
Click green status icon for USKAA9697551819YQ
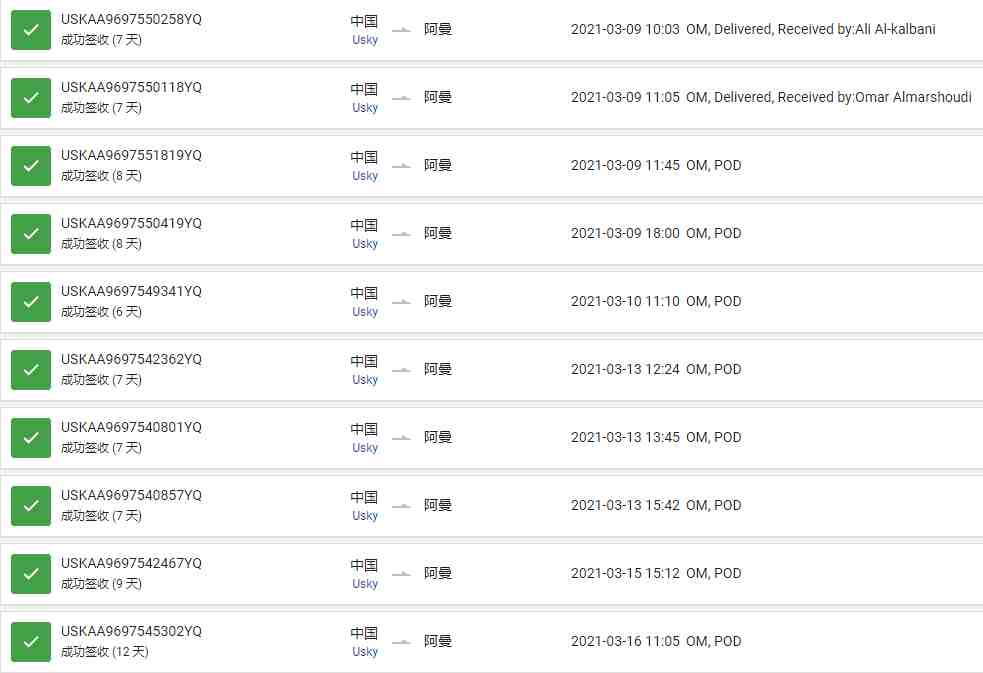pyautogui.click(x=31, y=165)
